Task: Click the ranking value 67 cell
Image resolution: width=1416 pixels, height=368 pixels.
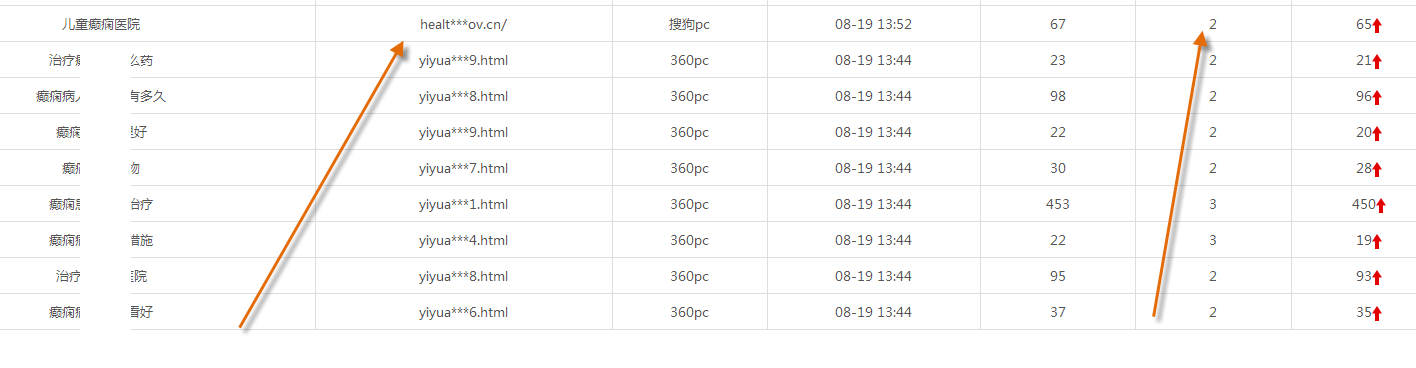Action: 1058,24
